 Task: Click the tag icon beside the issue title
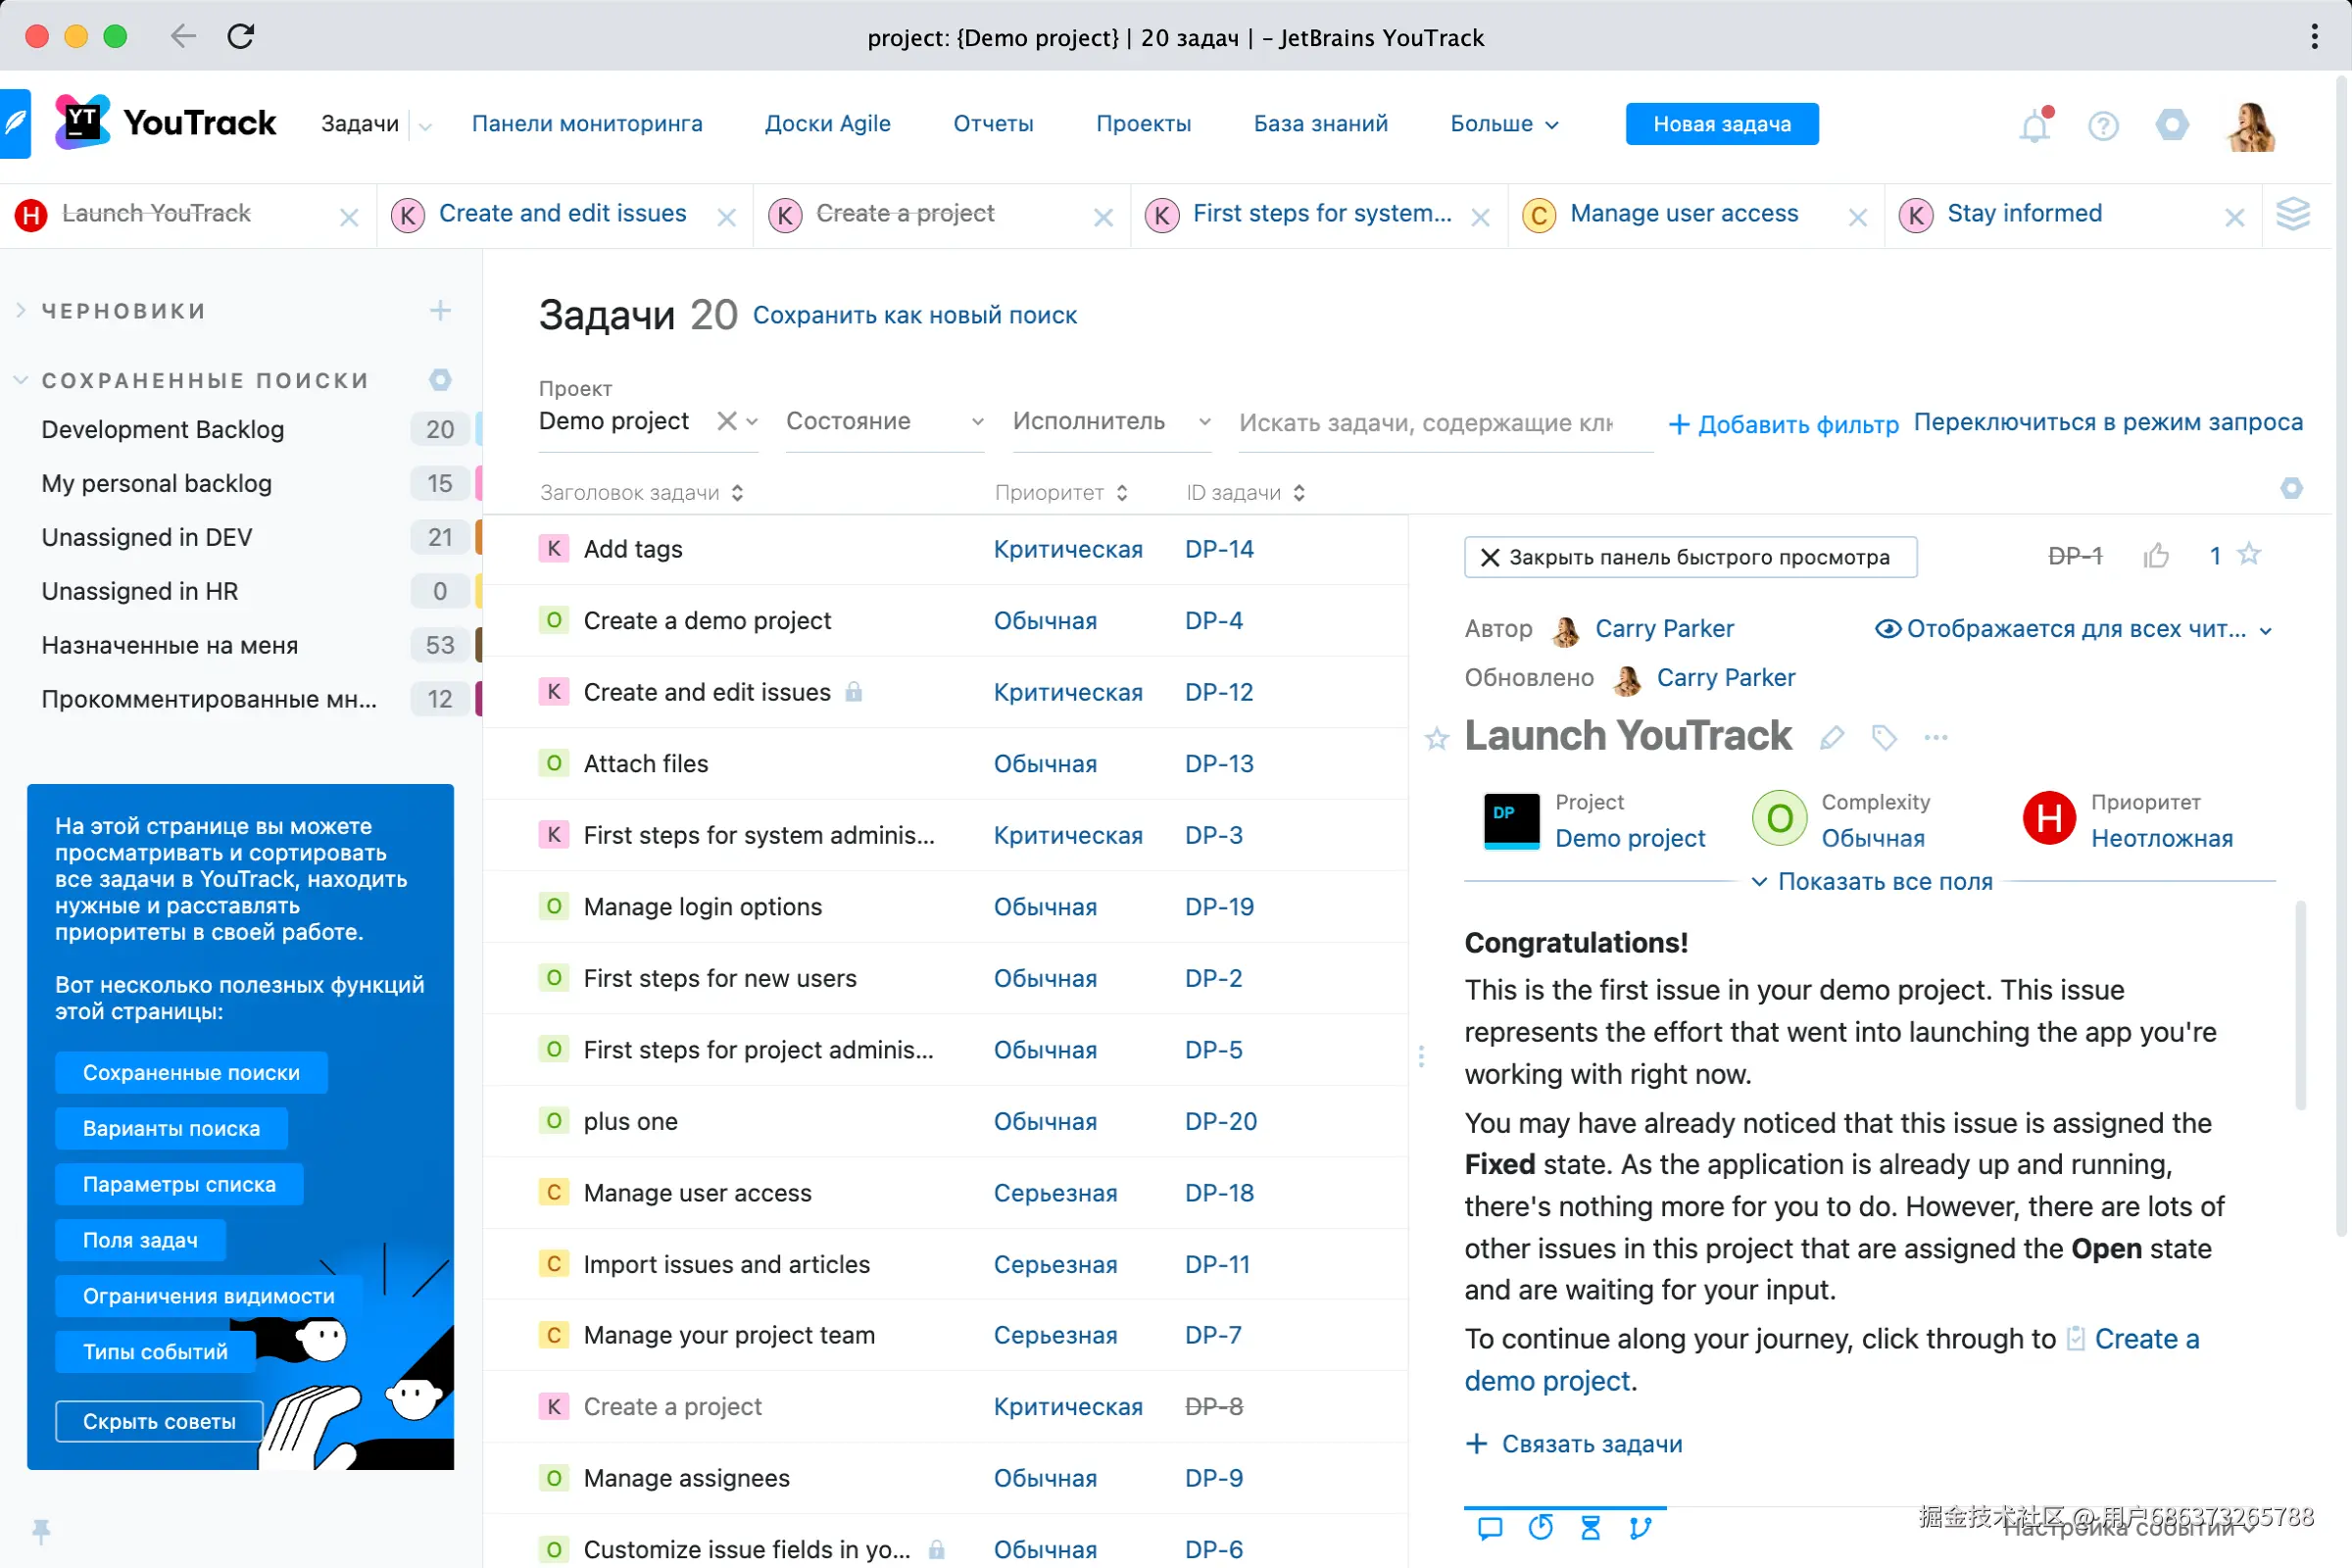click(1884, 738)
